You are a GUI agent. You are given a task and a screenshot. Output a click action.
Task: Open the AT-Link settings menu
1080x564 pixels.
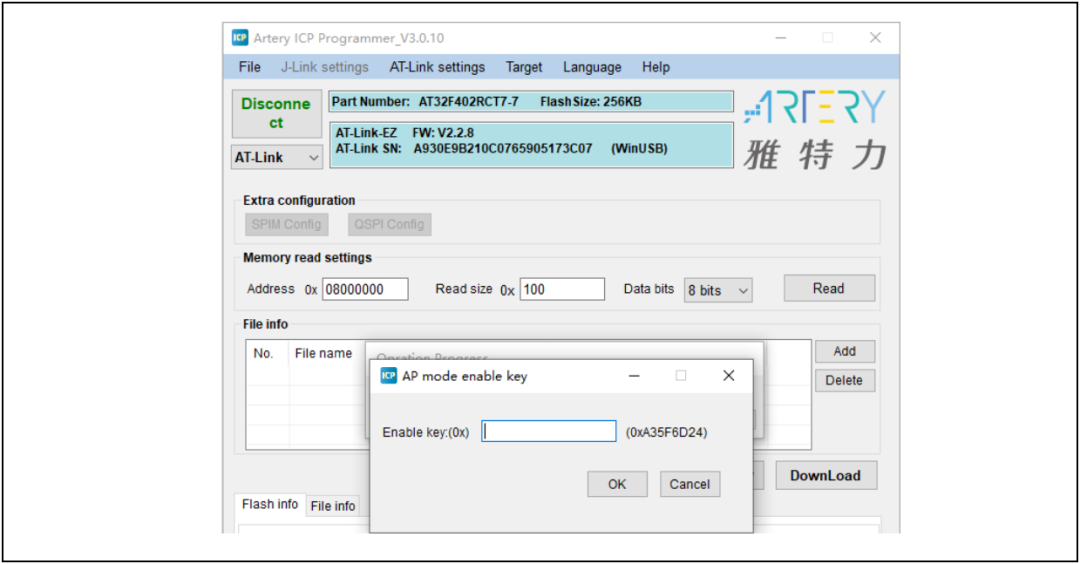coord(437,67)
